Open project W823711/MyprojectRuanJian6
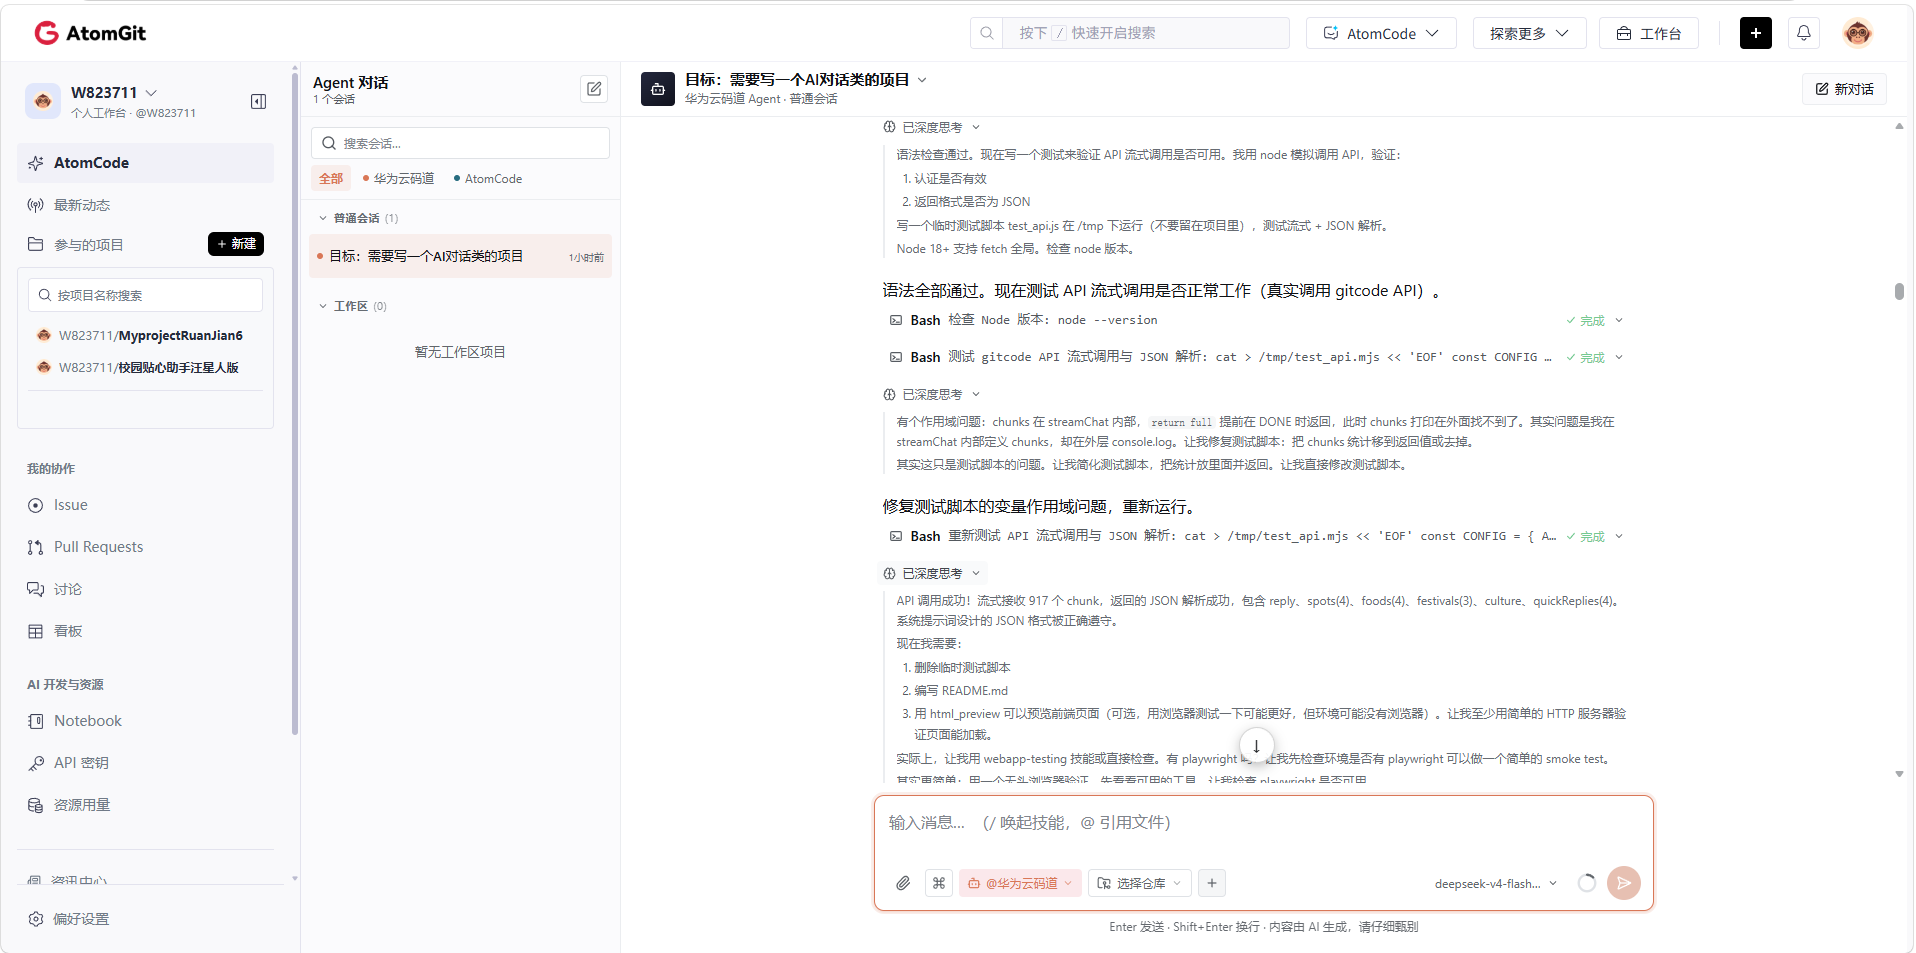 (x=150, y=336)
